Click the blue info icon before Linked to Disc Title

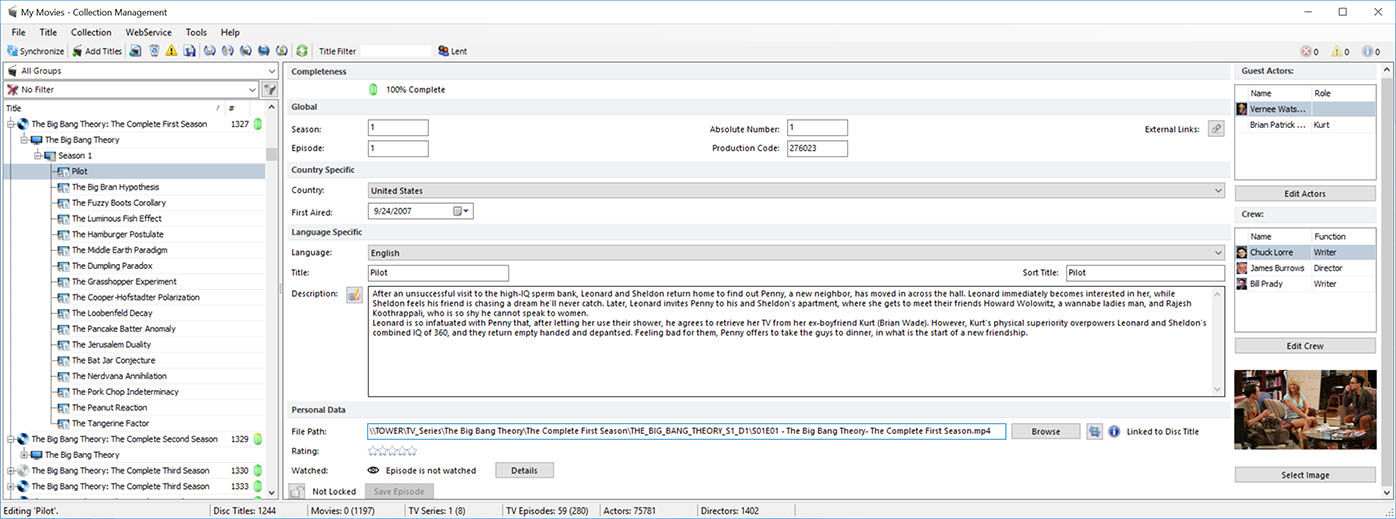1114,432
